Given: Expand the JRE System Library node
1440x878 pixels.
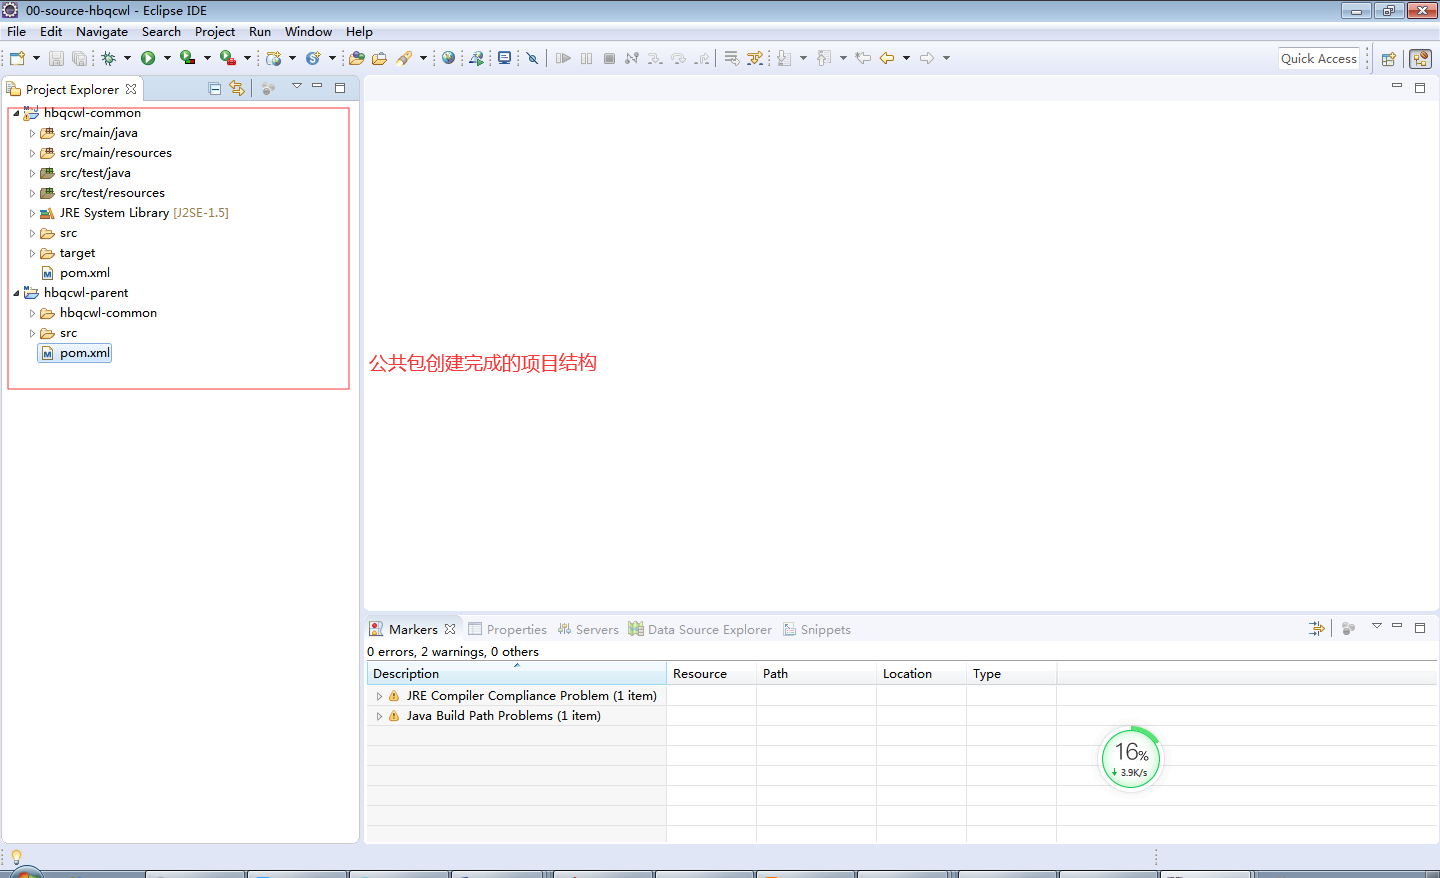Looking at the screenshot, I should point(32,213).
